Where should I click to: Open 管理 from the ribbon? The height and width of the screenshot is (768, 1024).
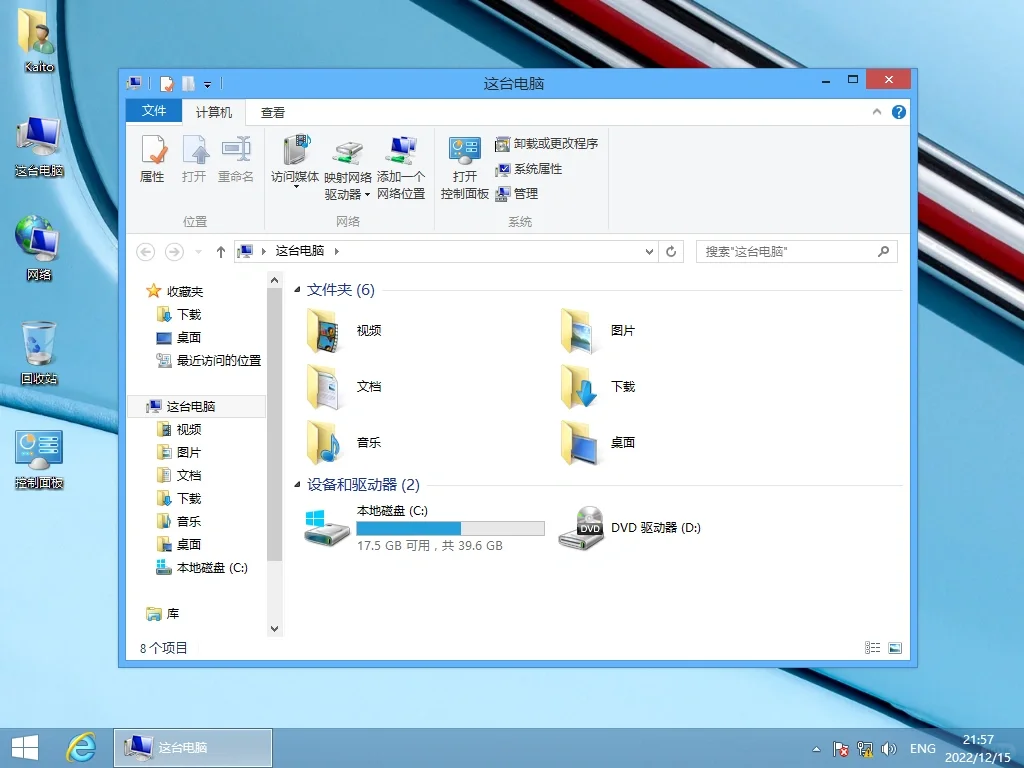(516, 194)
